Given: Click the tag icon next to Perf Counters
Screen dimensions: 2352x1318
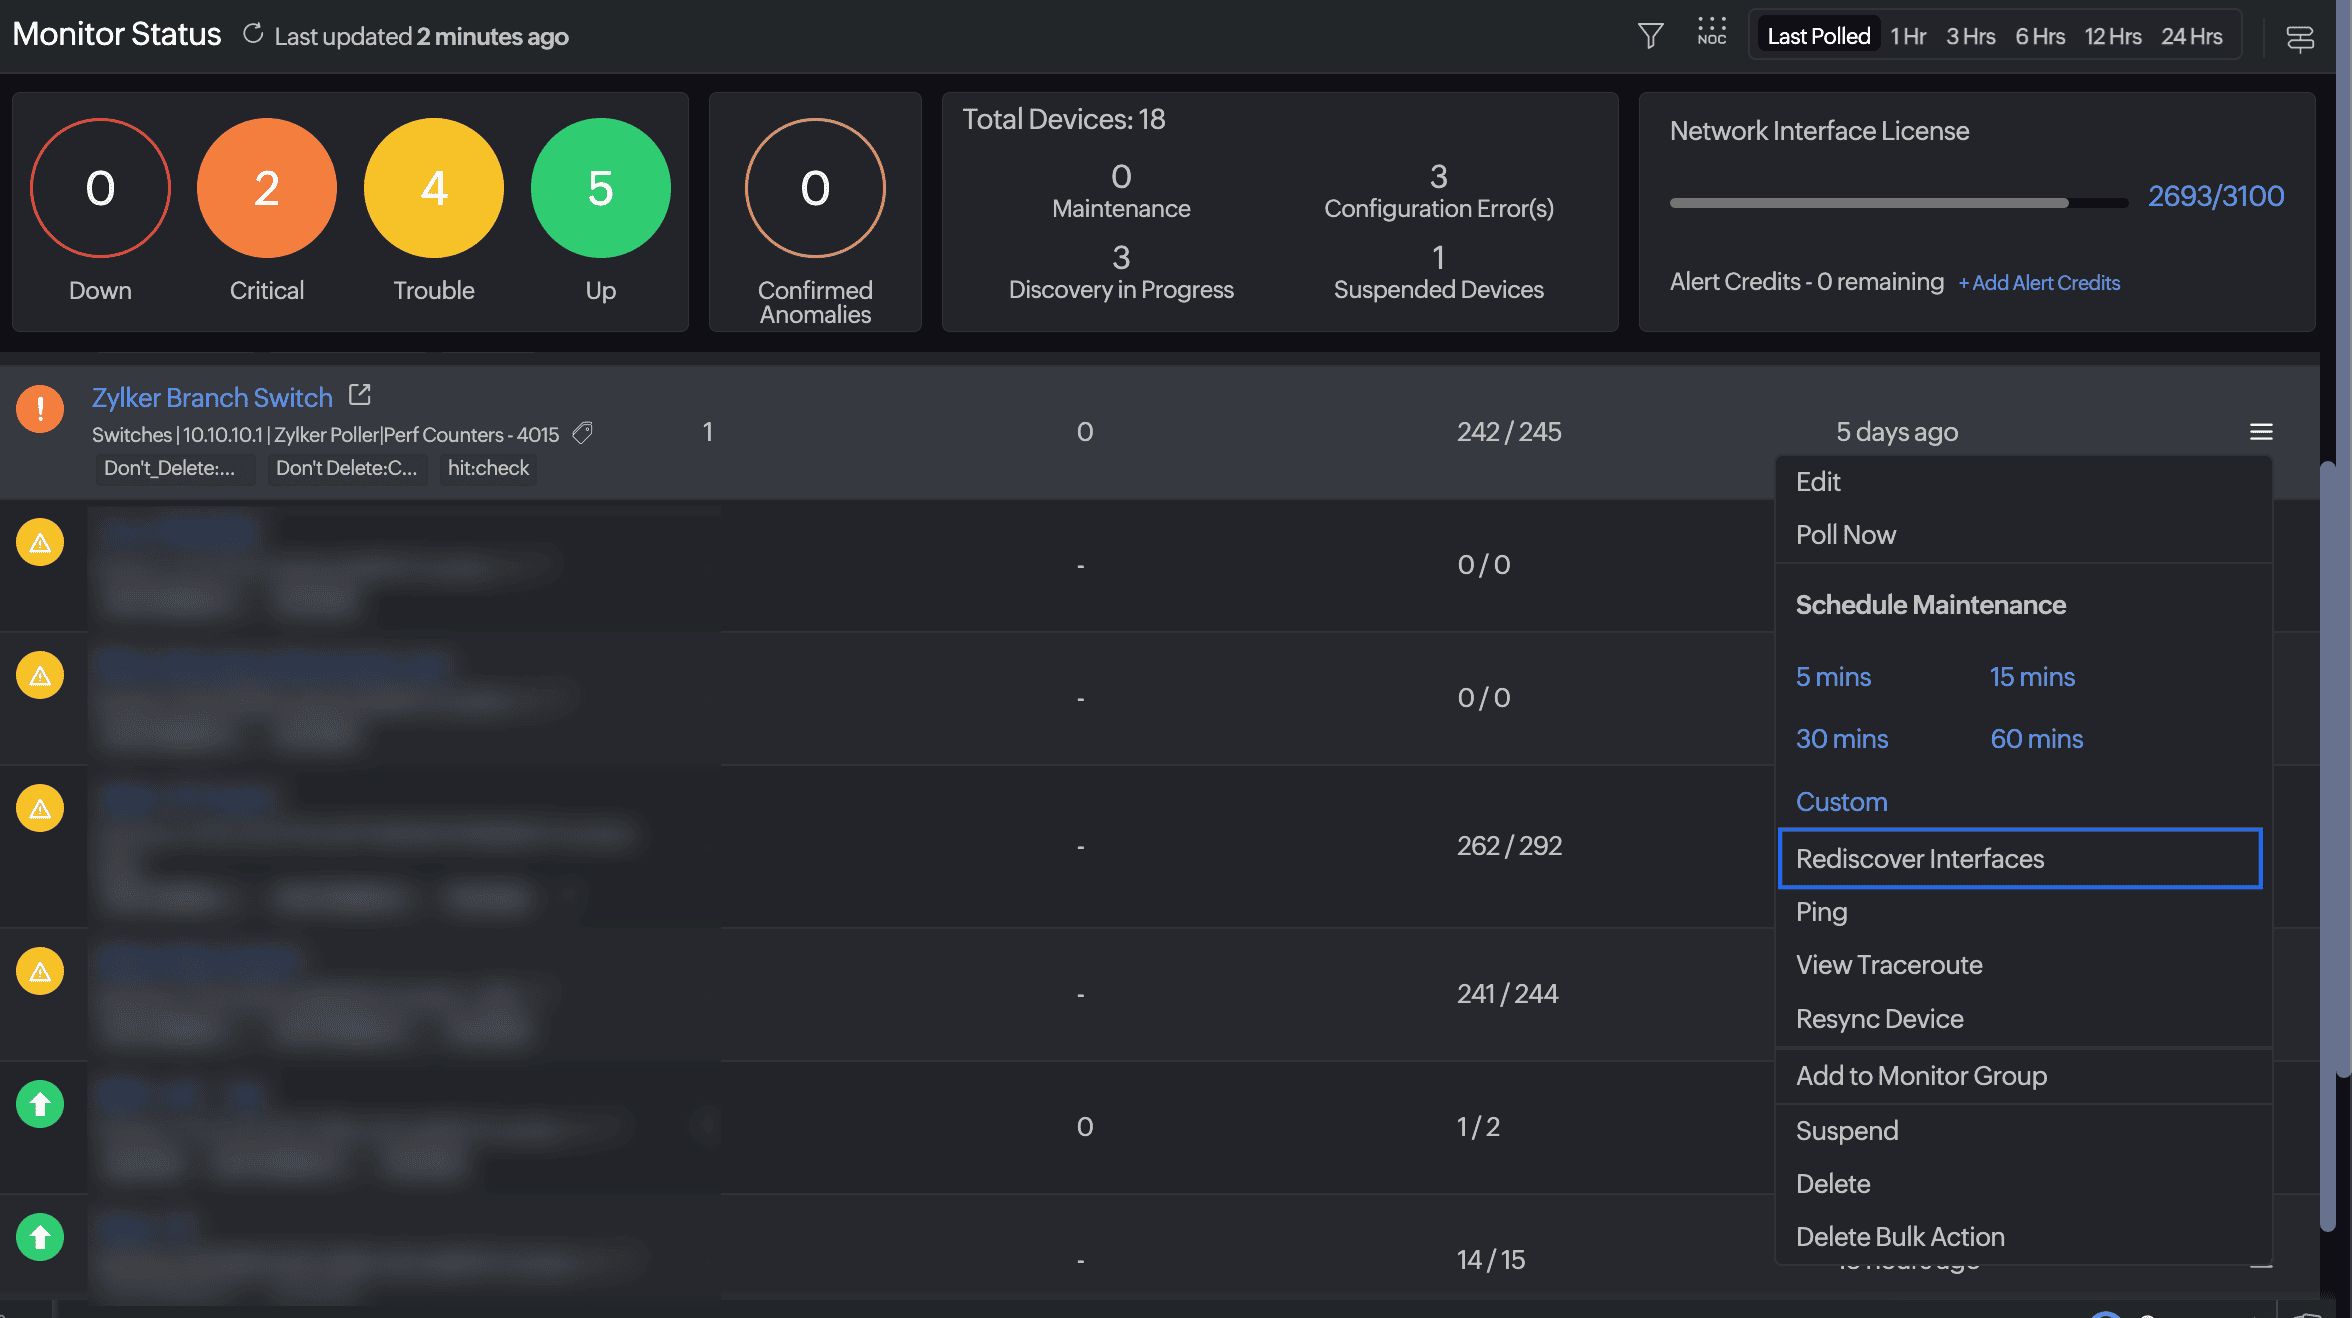Looking at the screenshot, I should [582, 433].
